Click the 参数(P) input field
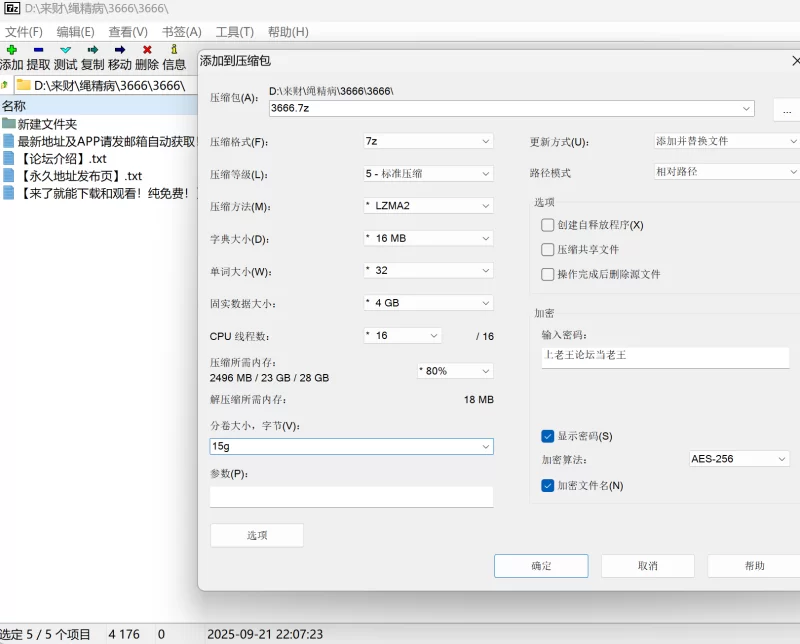Viewport: 800px width, 644px height. pos(351,497)
